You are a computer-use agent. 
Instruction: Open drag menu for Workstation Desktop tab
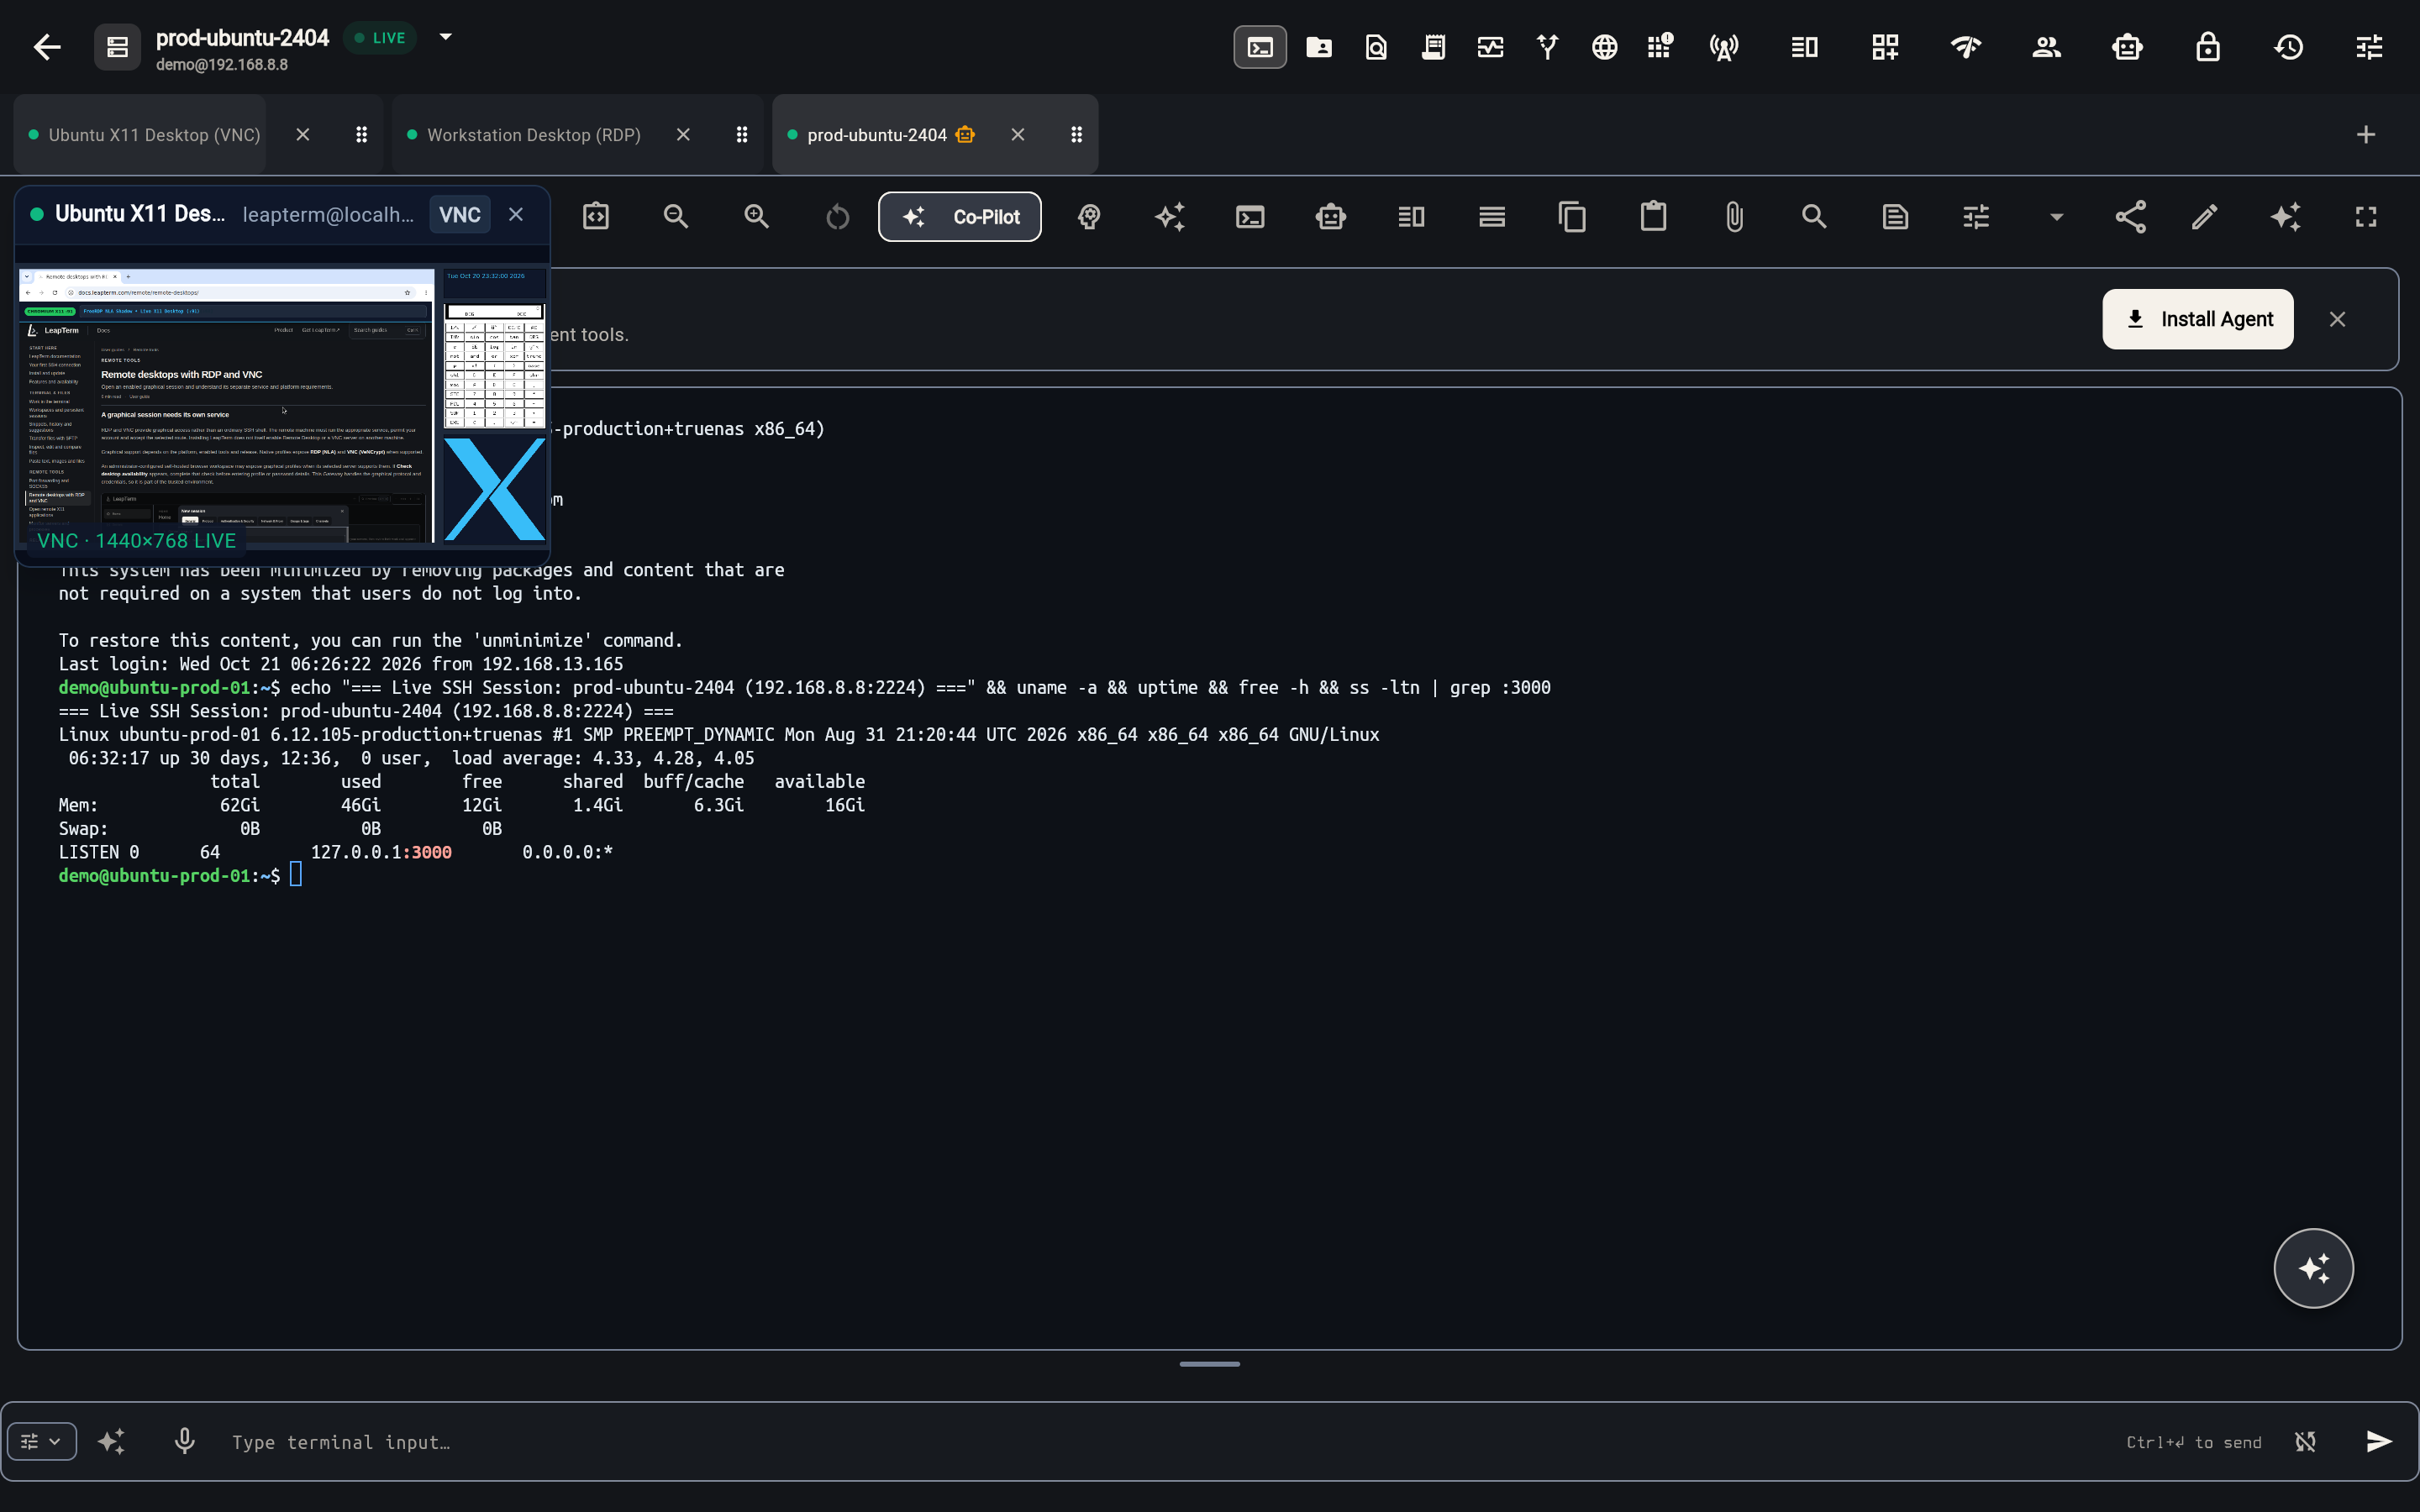pyautogui.click(x=742, y=135)
